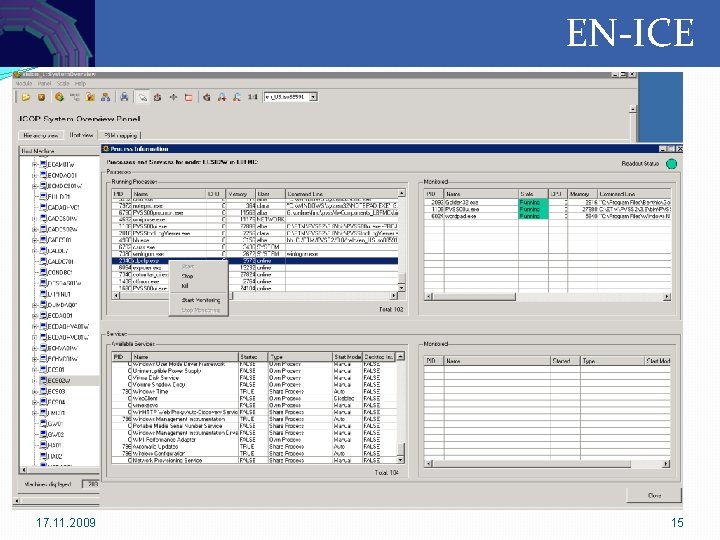The image size is (720, 540).
Task: Switch to the Hierarchy view tab
Action: tap(40, 135)
